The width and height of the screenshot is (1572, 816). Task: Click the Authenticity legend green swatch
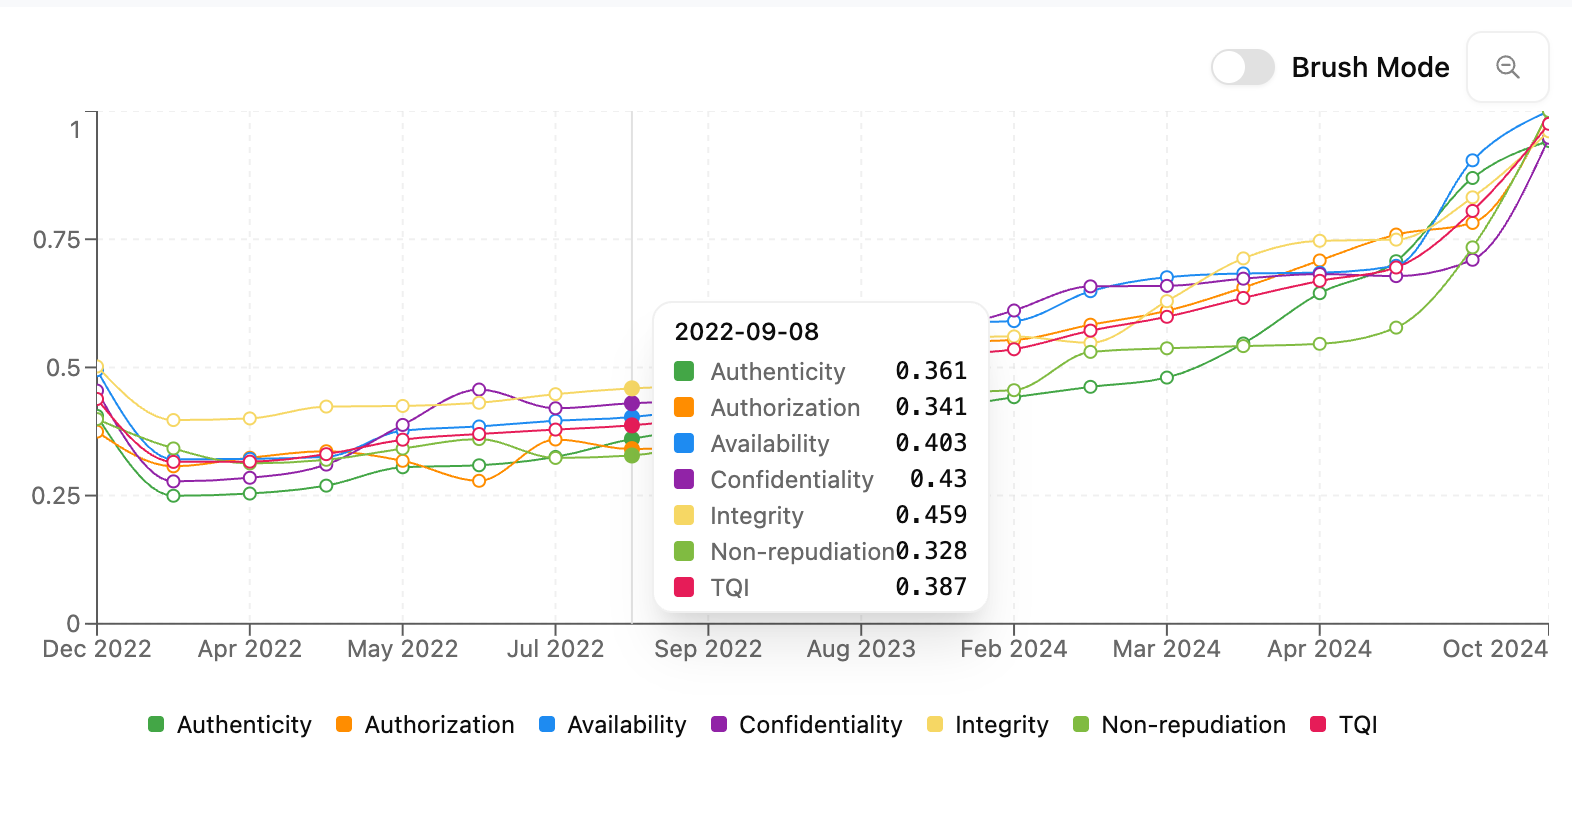pyautogui.click(x=156, y=725)
